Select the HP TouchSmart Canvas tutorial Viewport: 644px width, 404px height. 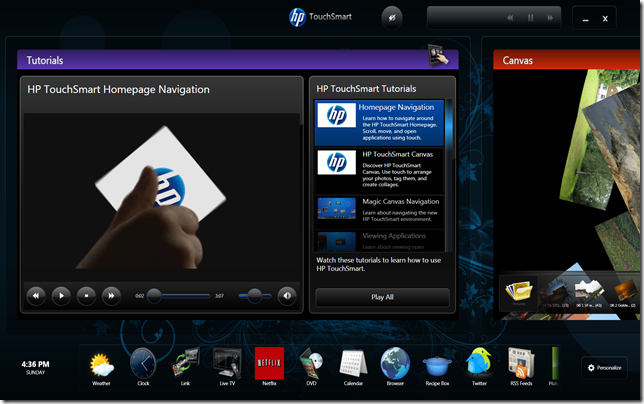[x=380, y=171]
